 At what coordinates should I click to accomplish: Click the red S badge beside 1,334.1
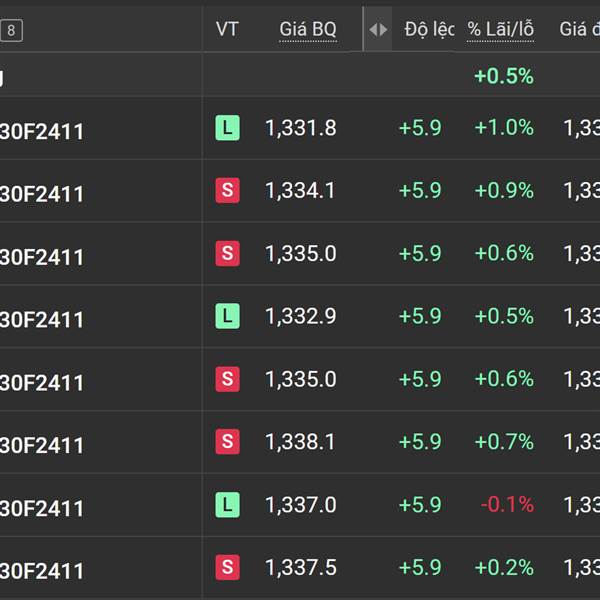pyautogui.click(x=227, y=190)
